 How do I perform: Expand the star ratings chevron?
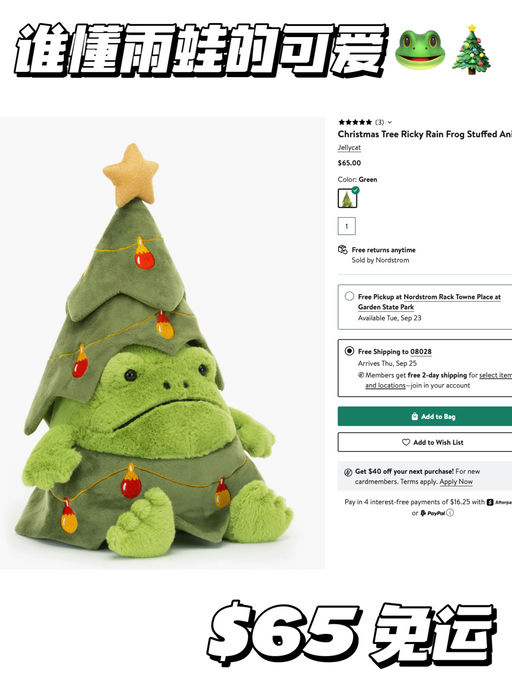390,122
